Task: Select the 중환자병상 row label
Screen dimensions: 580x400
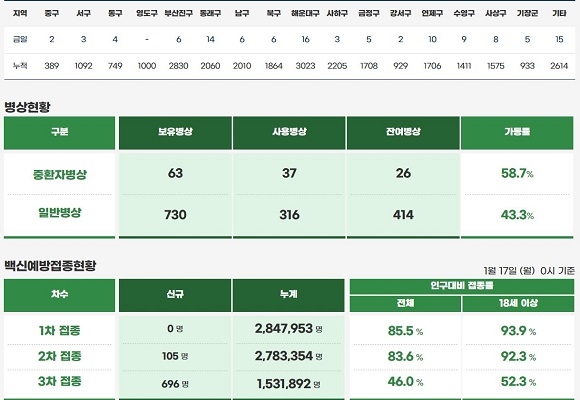Action: pos(60,174)
